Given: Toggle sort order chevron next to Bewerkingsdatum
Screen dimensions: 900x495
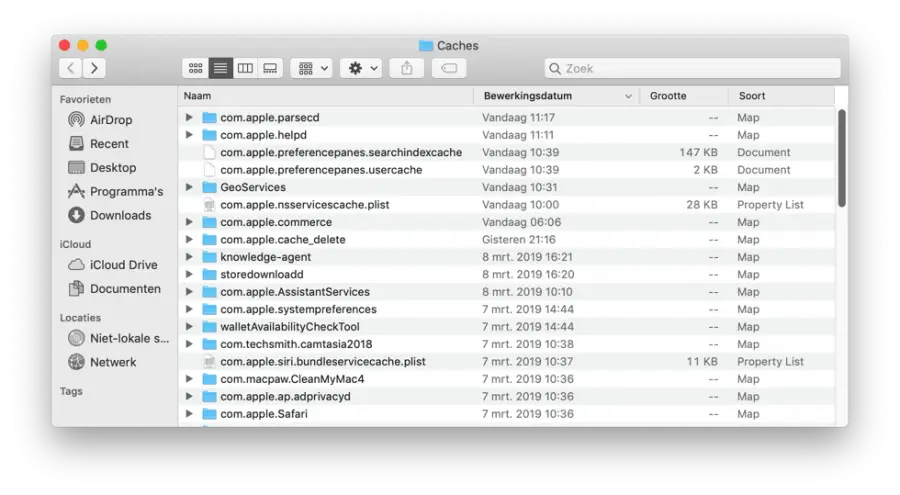Looking at the screenshot, I should pyautogui.click(x=628, y=96).
